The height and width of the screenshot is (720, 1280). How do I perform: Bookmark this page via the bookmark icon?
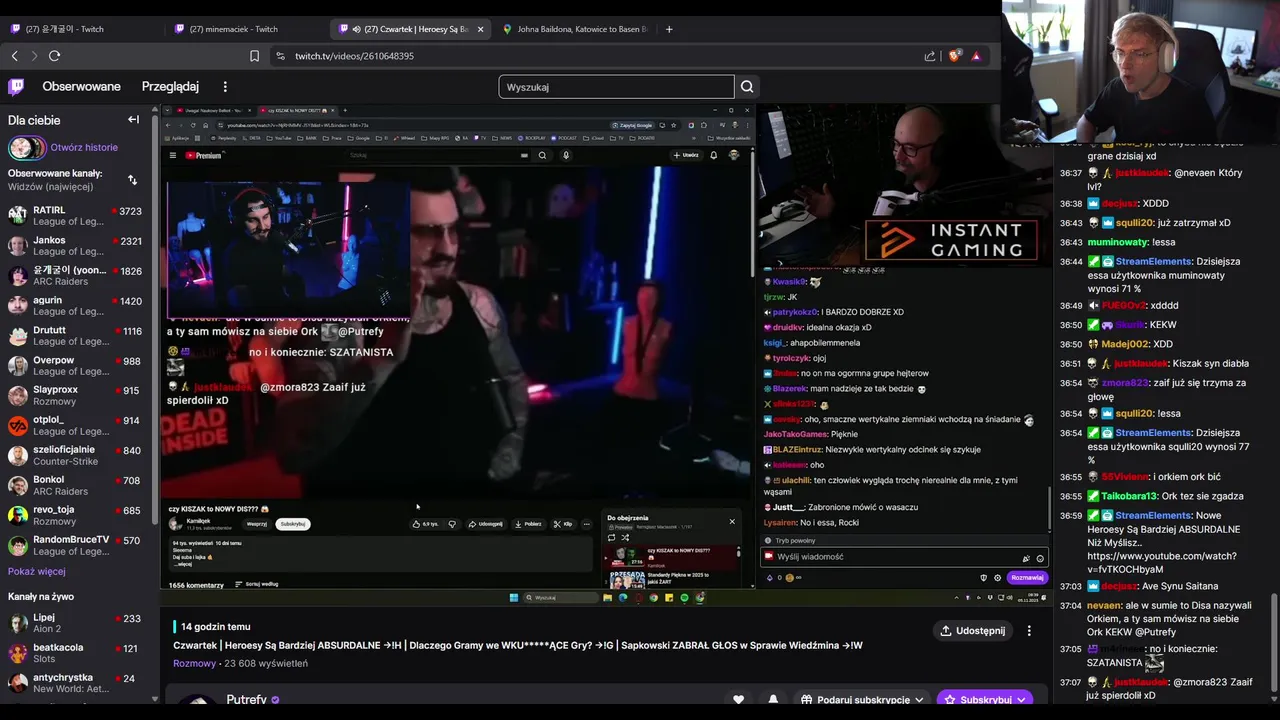pyautogui.click(x=255, y=56)
